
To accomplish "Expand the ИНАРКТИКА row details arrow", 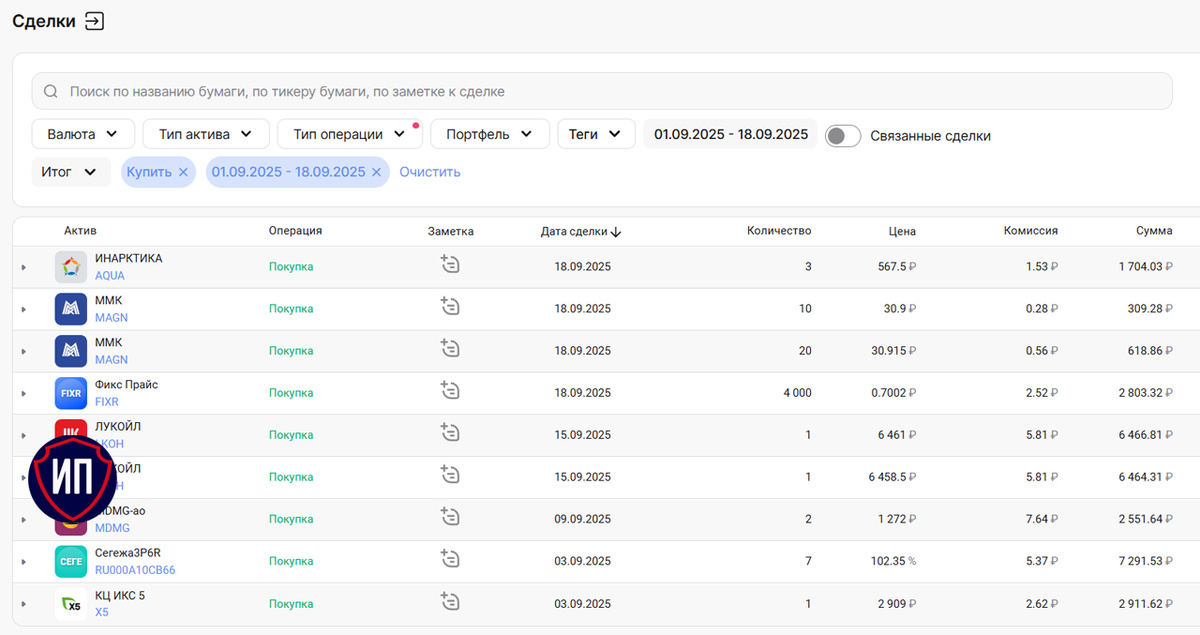I will pos(23,267).
